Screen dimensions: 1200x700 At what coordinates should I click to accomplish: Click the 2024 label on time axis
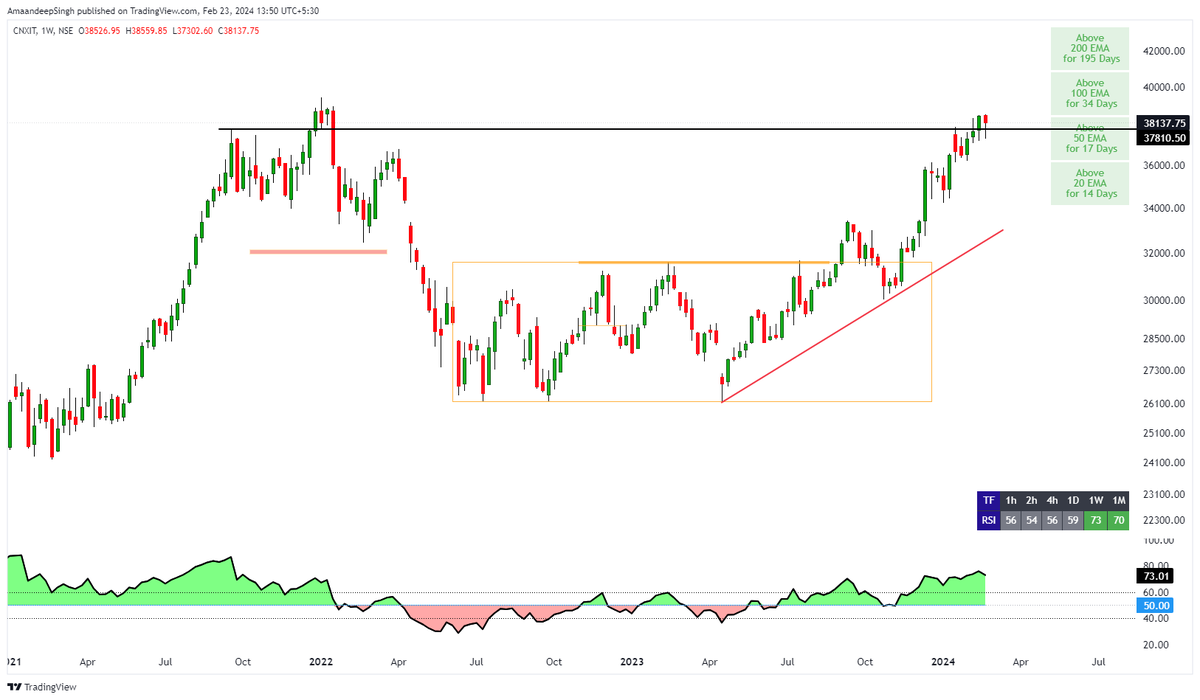pos(944,662)
